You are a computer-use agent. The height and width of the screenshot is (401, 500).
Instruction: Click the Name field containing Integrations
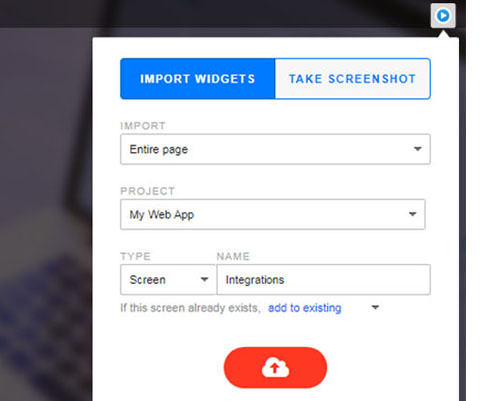[324, 280]
